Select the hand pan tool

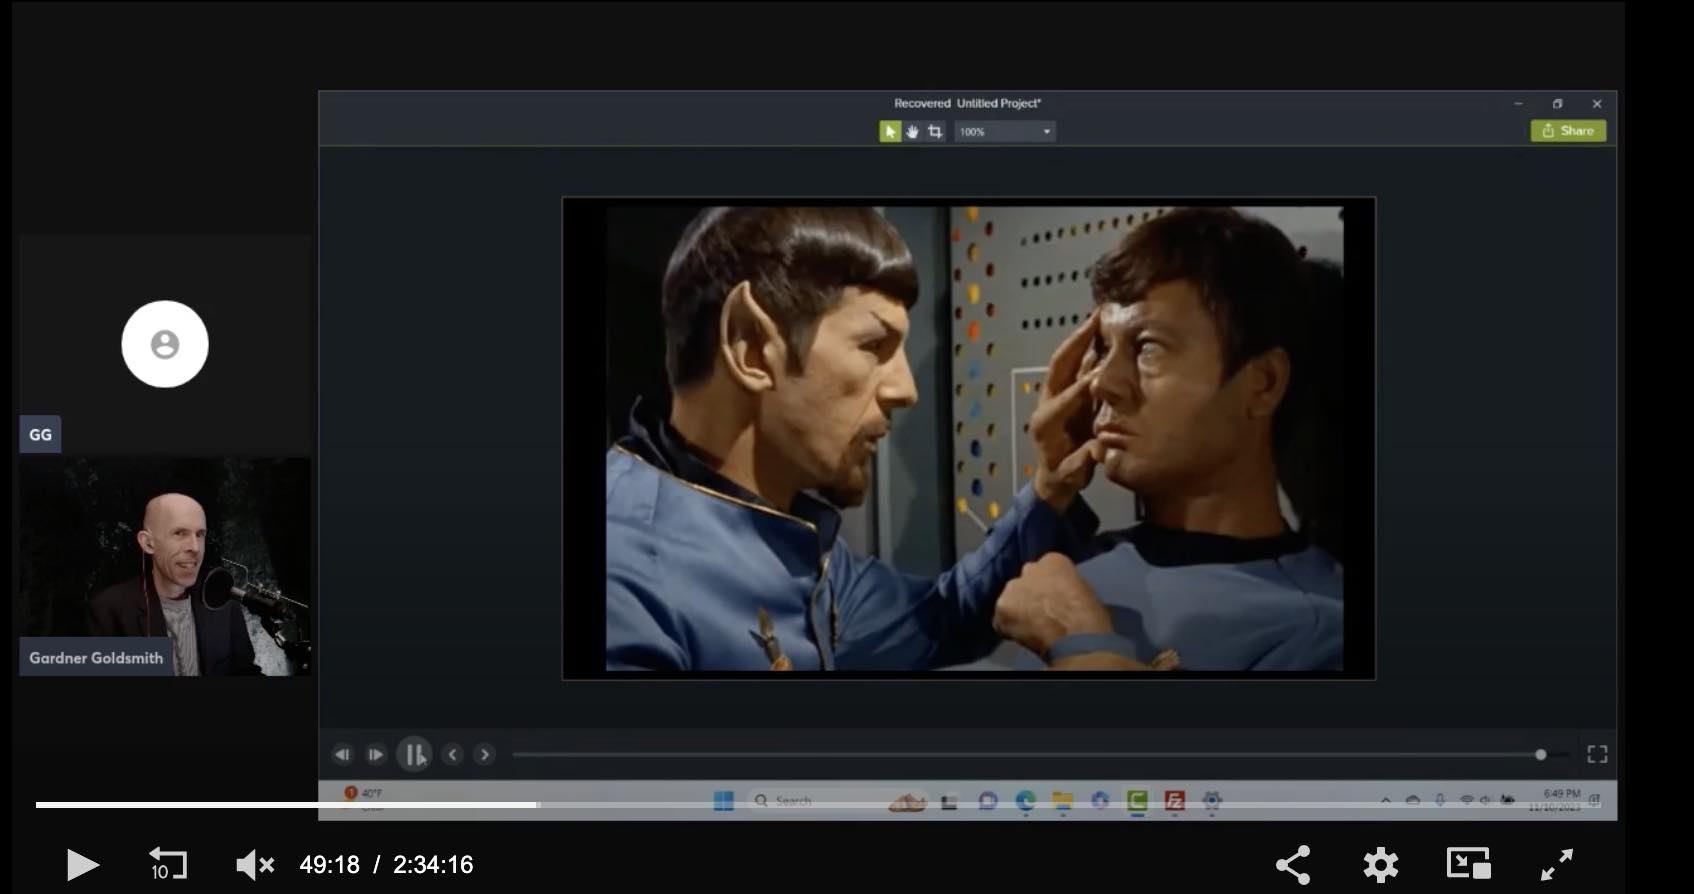coord(912,132)
